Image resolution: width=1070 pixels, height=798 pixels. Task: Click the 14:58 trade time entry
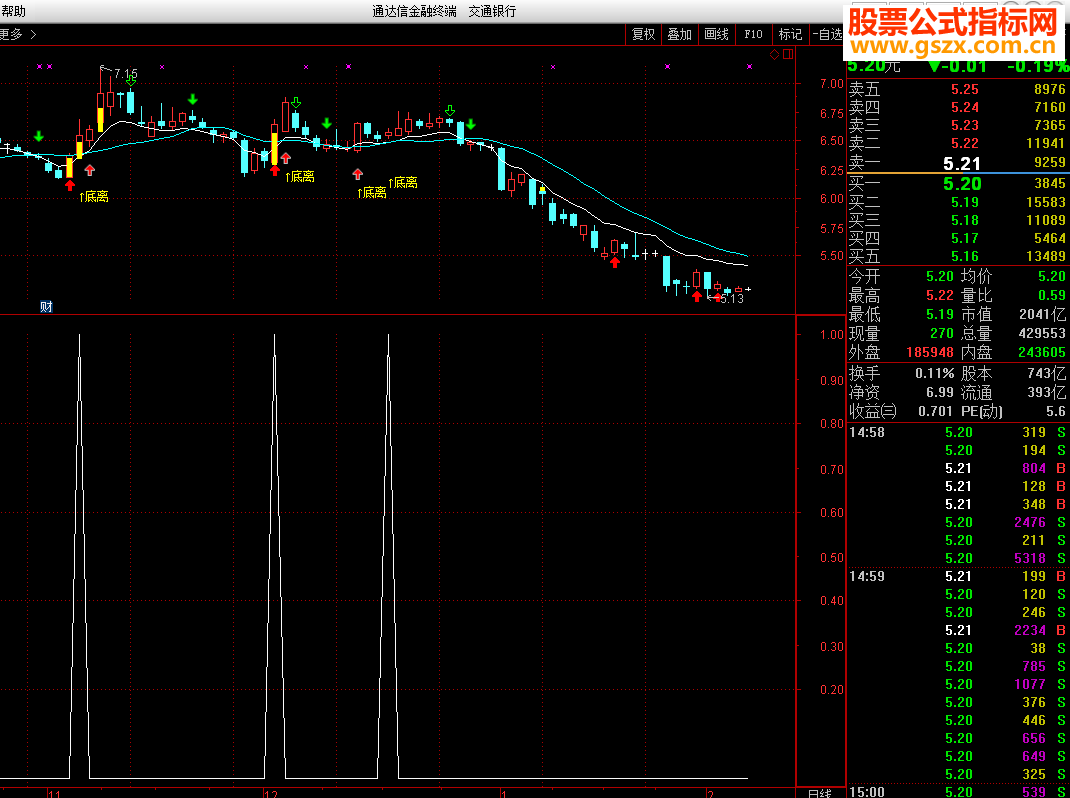[x=867, y=432]
